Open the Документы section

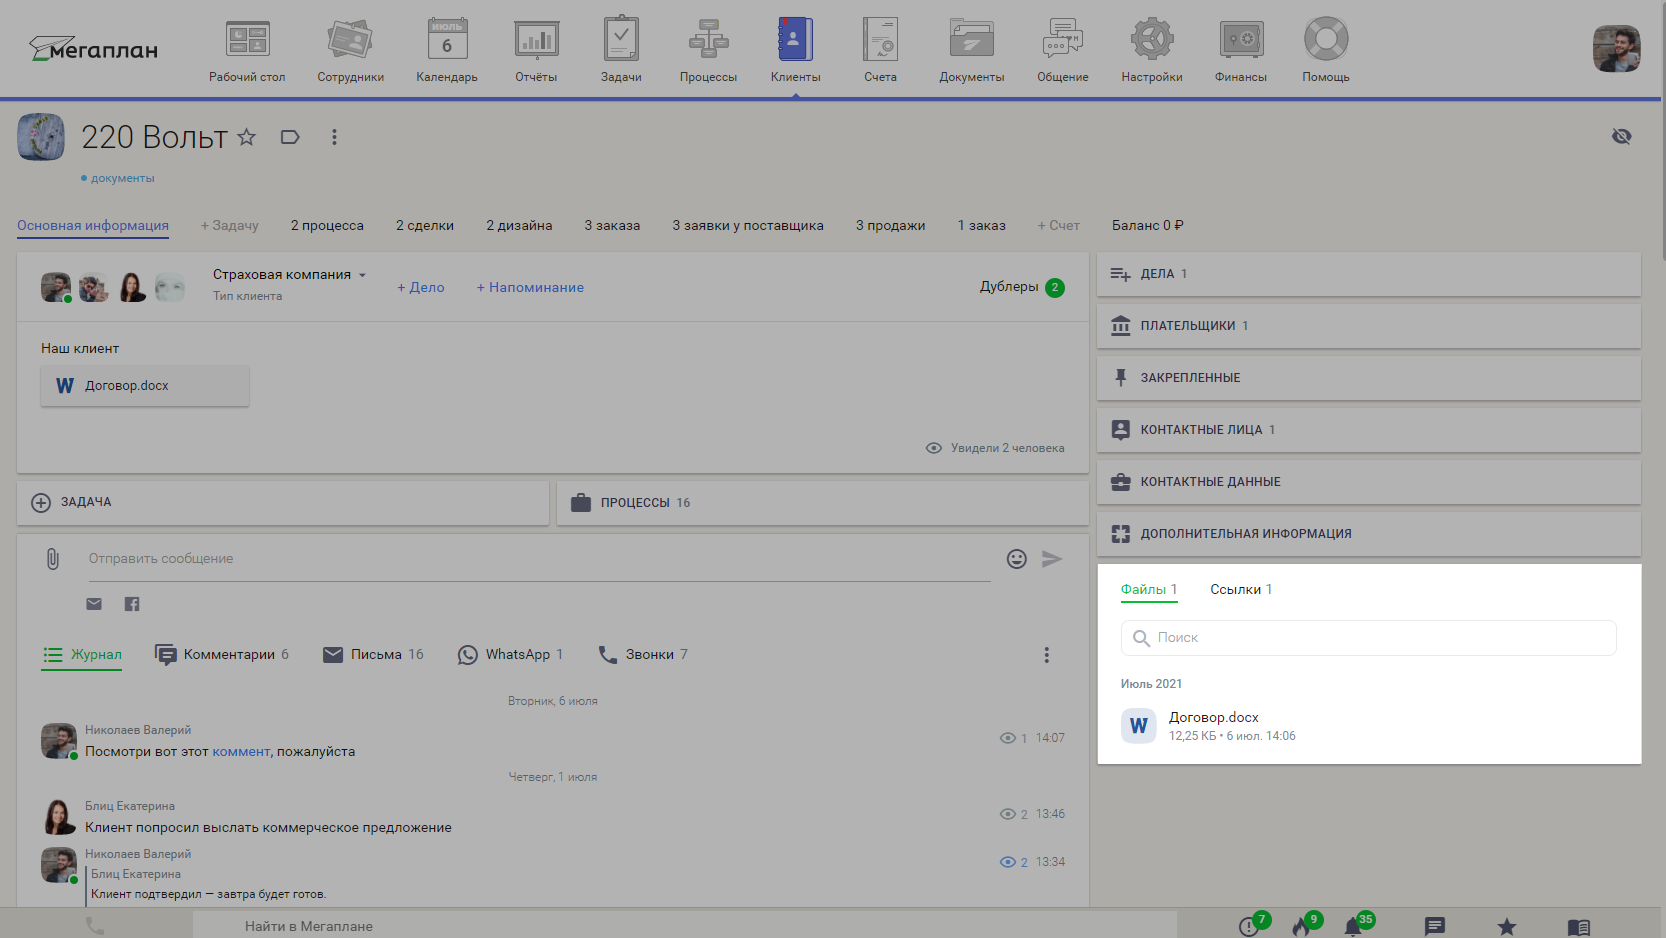click(971, 50)
